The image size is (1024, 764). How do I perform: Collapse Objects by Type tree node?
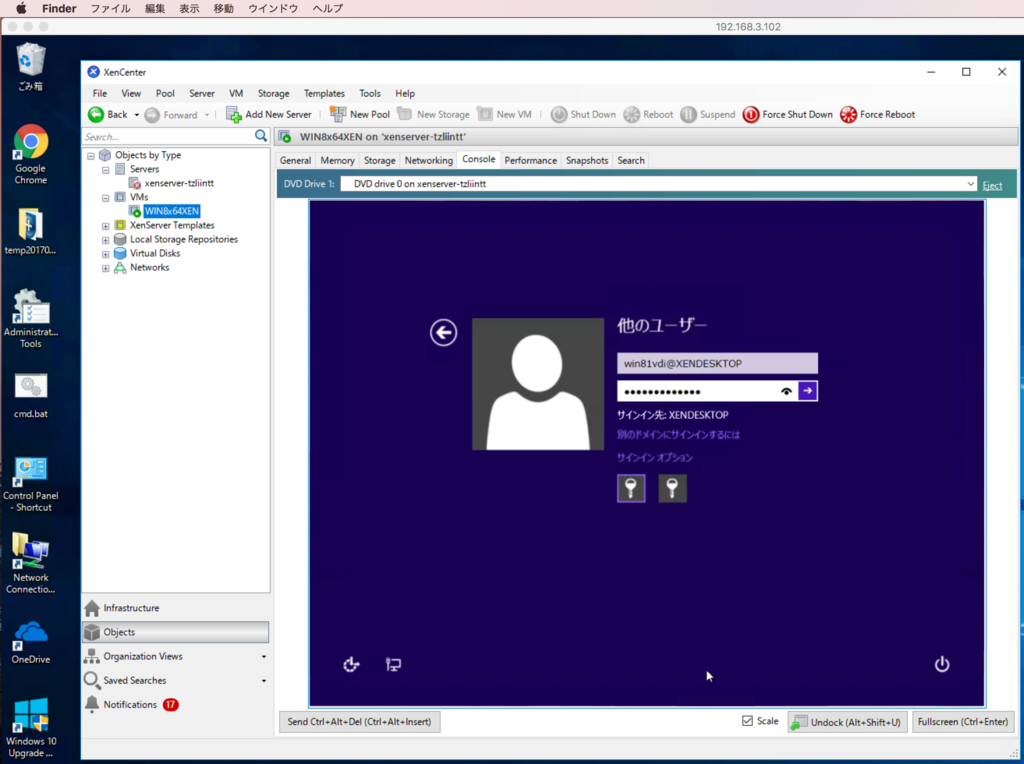91,155
